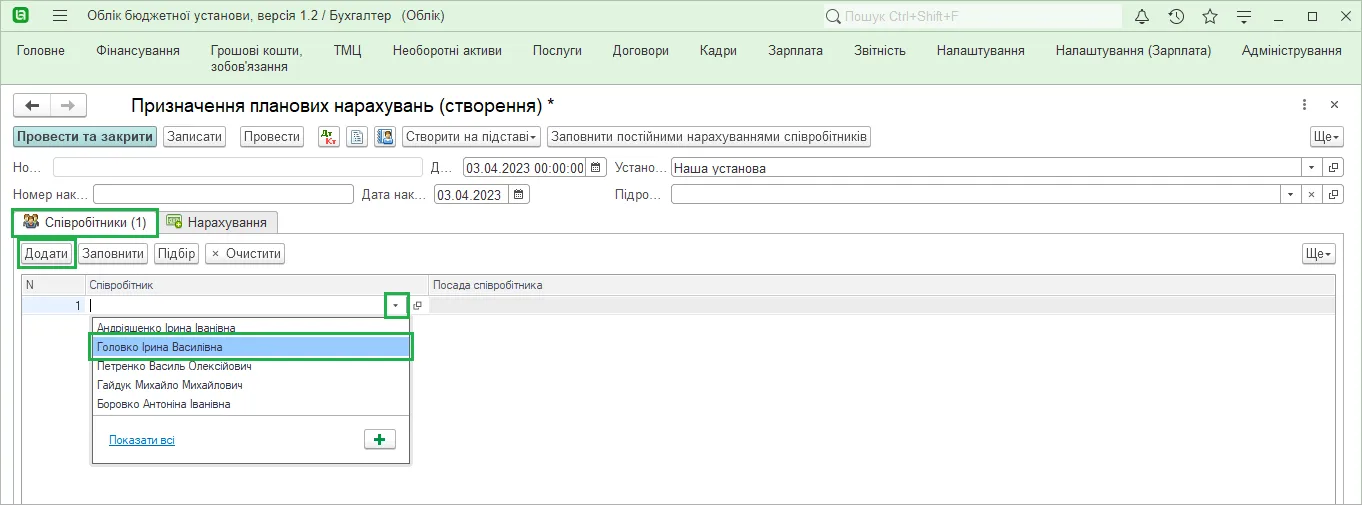Open the Адміністрування section
Screen dimensions: 1362x505
(x=1291, y=51)
